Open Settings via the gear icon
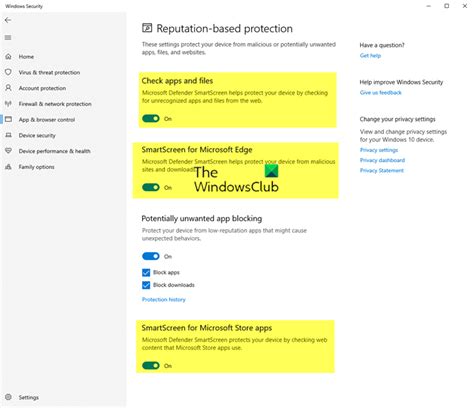The image size is (474, 408). tap(8, 397)
